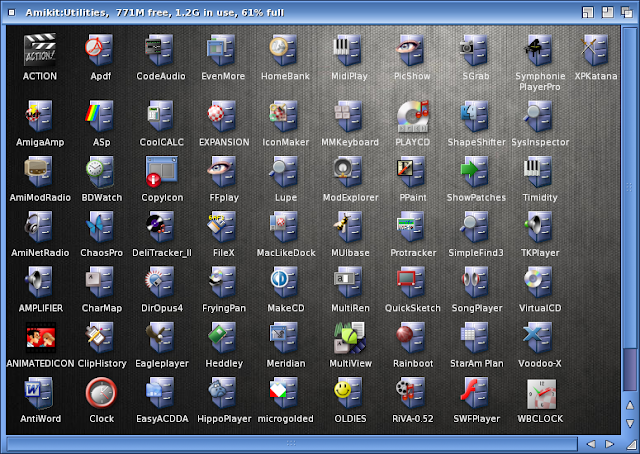Open the QuickSketch drawer
This screenshot has height=454, width=640.
(411, 283)
